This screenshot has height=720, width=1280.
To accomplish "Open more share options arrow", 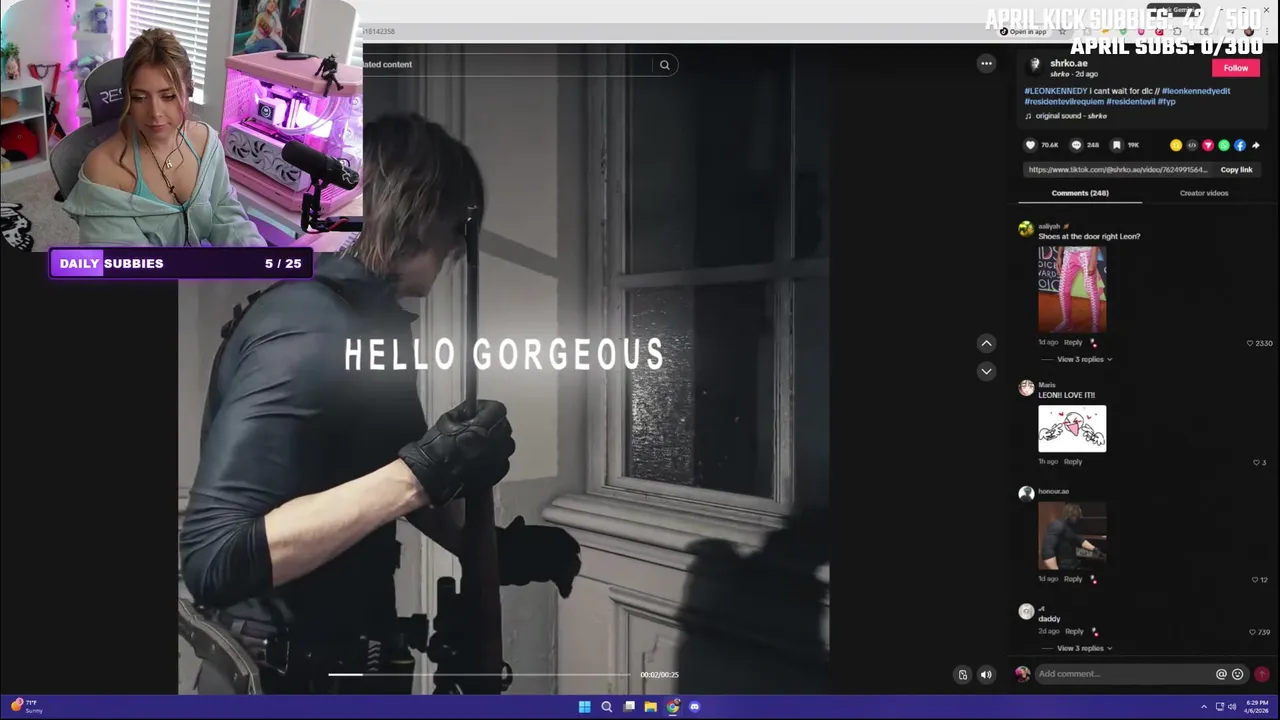I will [x=1256, y=145].
